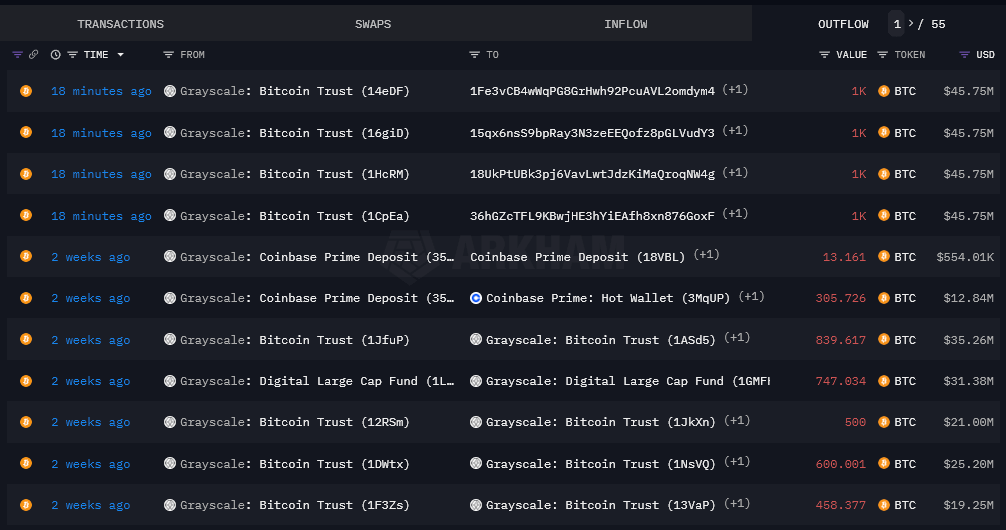Open the USD column filter

tap(964, 55)
